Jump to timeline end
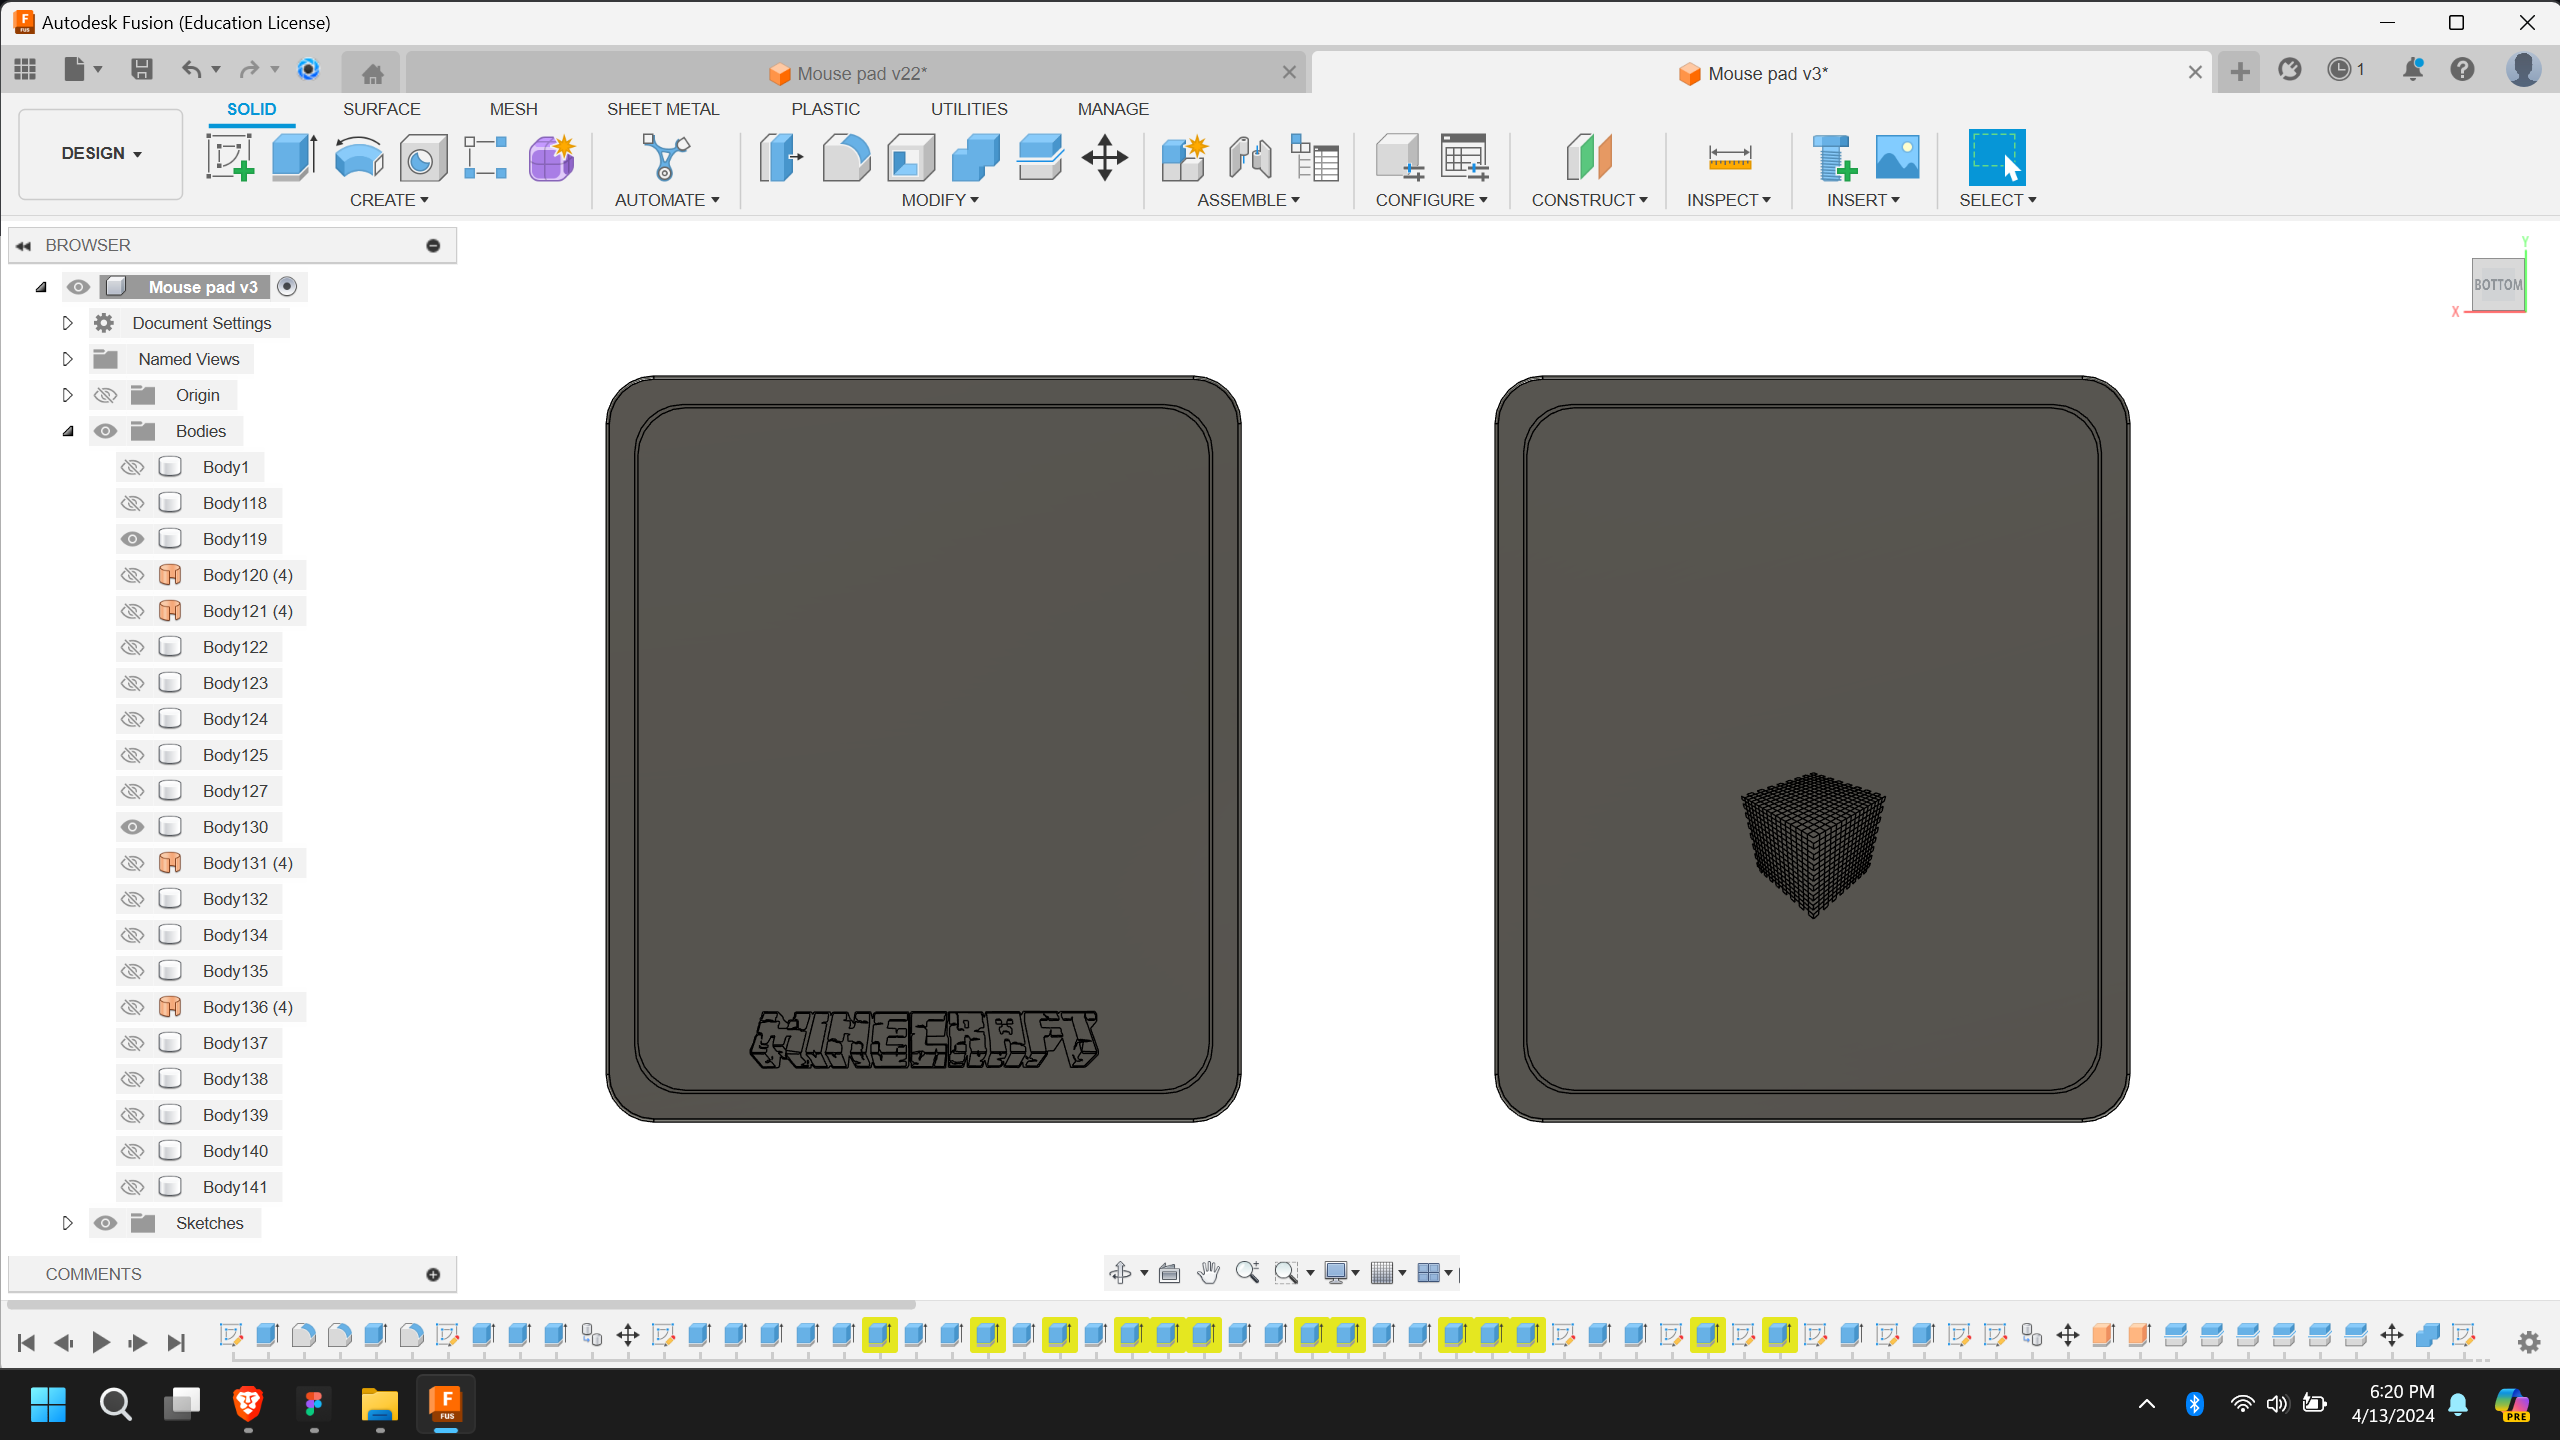Image resolution: width=2560 pixels, height=1440 pixels. point(176,1342)
